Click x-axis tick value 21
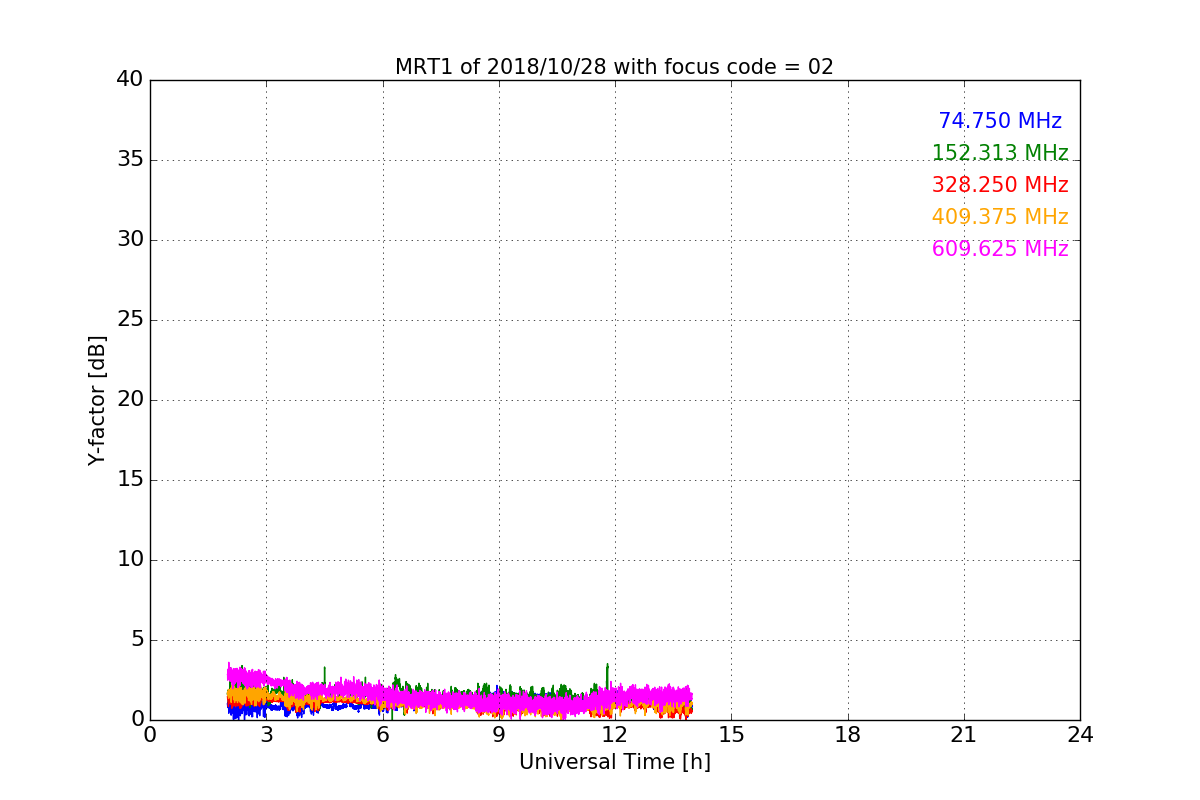This screenshot has height=800, width=1200. click(x=964, y=734)
